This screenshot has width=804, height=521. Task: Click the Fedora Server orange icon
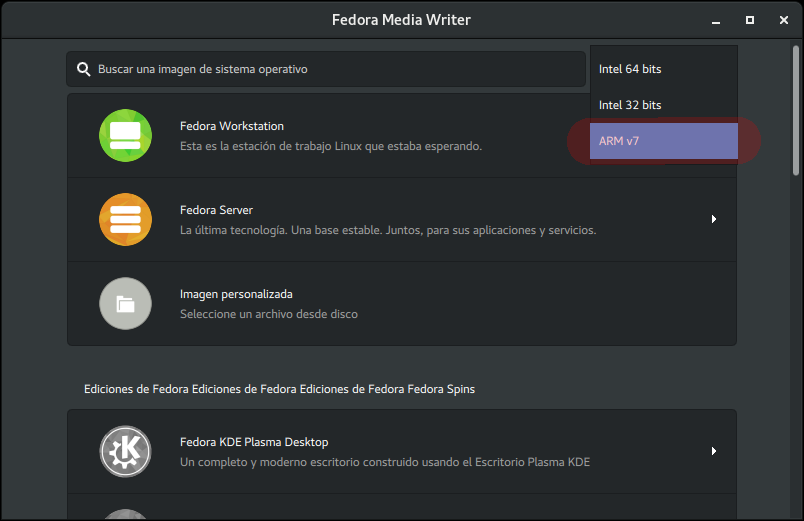[x=125, y=219]
